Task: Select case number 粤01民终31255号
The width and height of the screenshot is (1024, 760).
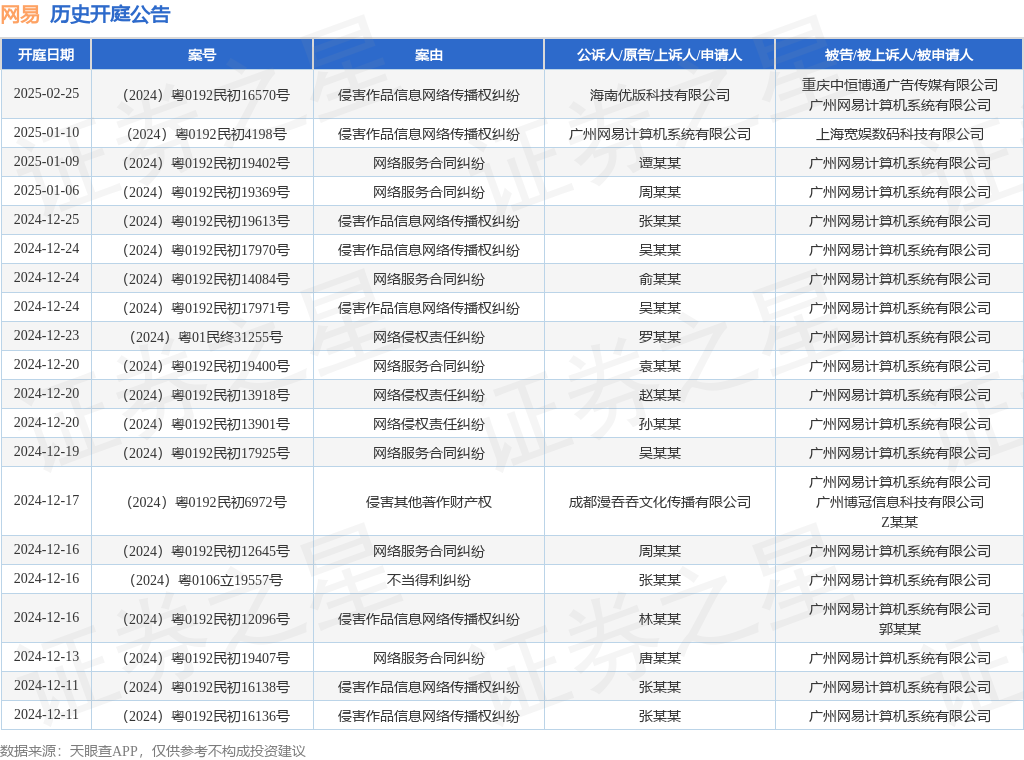Action: tap(206, 338)
